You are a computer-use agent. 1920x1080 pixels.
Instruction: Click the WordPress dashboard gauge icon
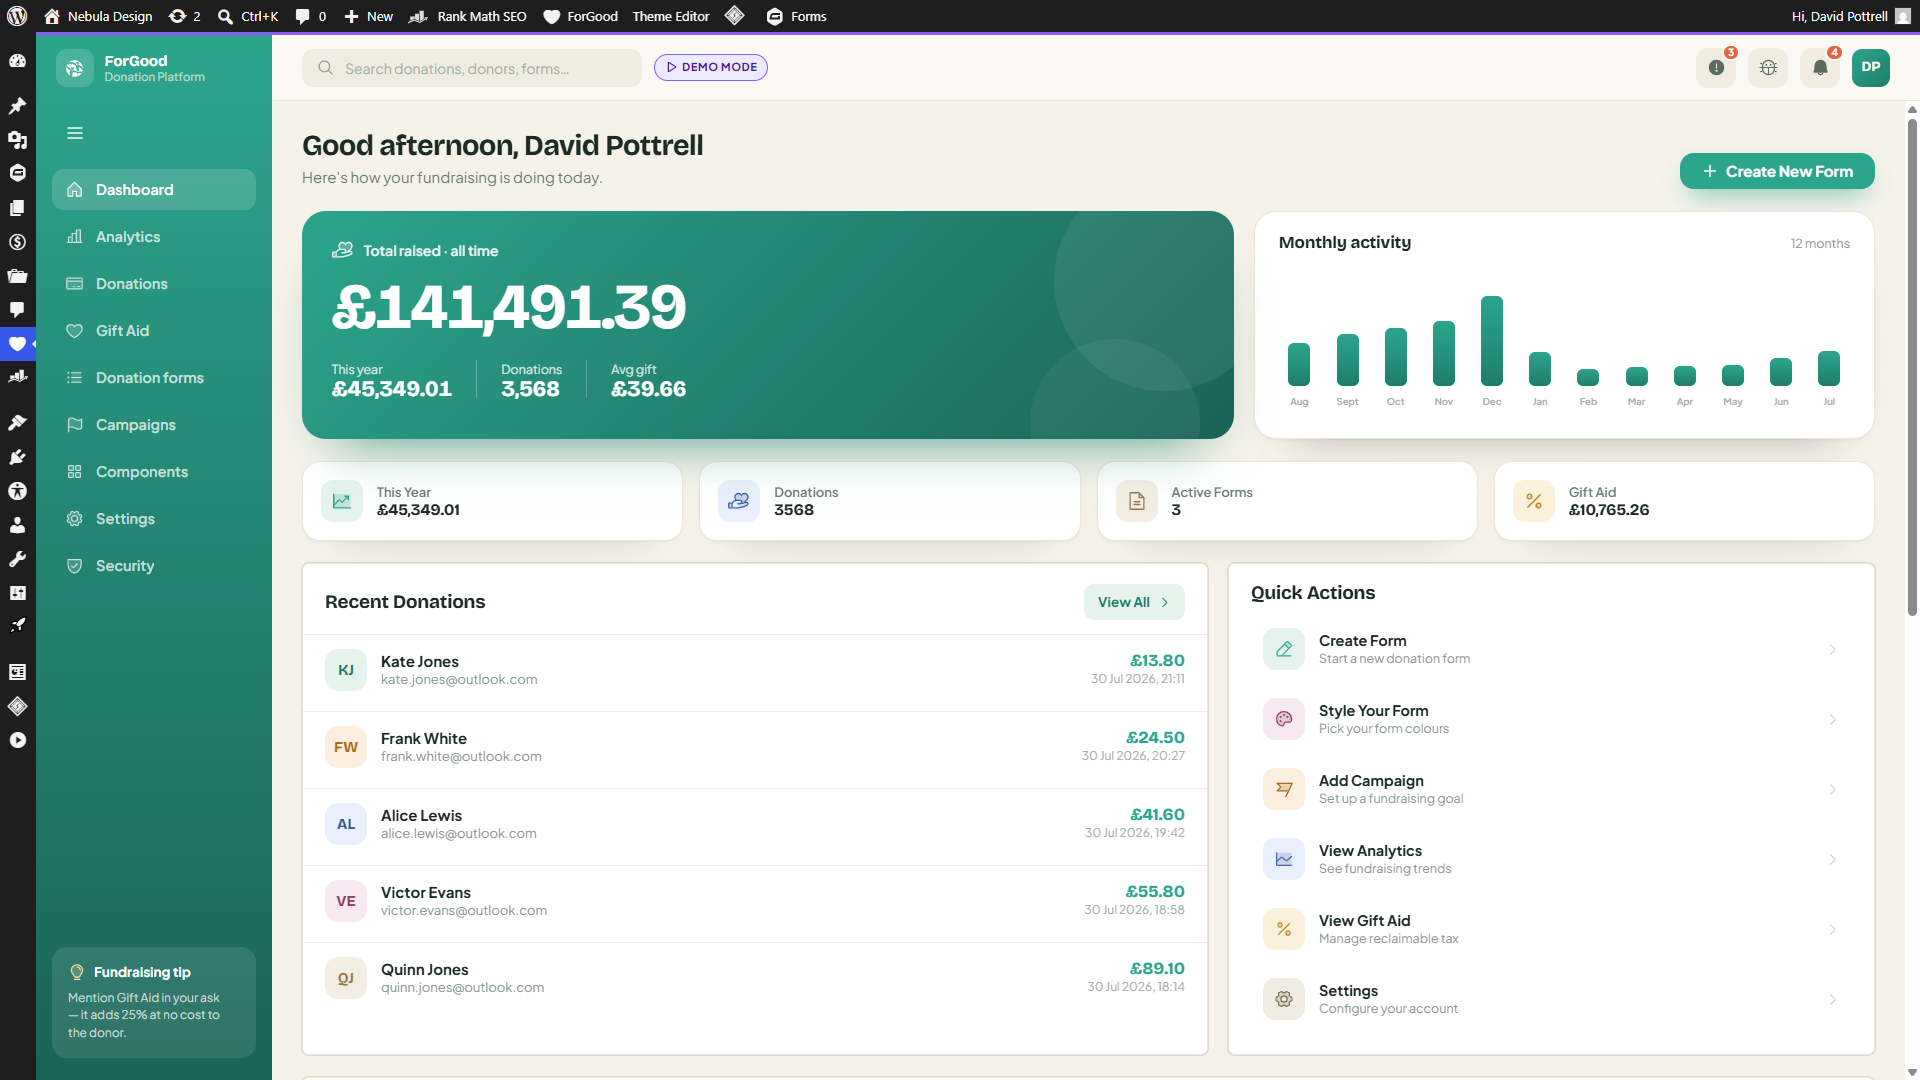tap(17, 61)
